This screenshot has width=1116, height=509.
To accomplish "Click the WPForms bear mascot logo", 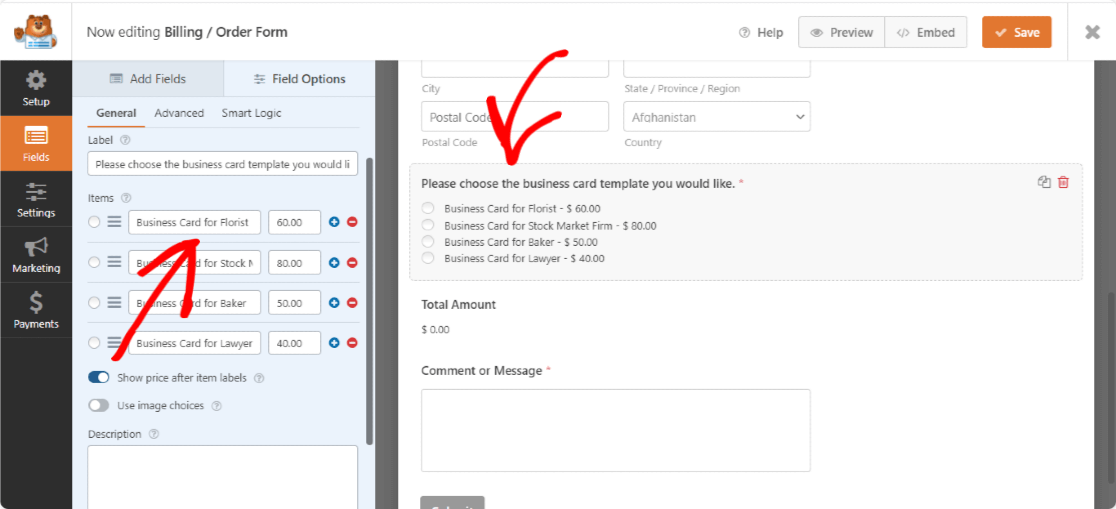I will [x=35, y=31].
